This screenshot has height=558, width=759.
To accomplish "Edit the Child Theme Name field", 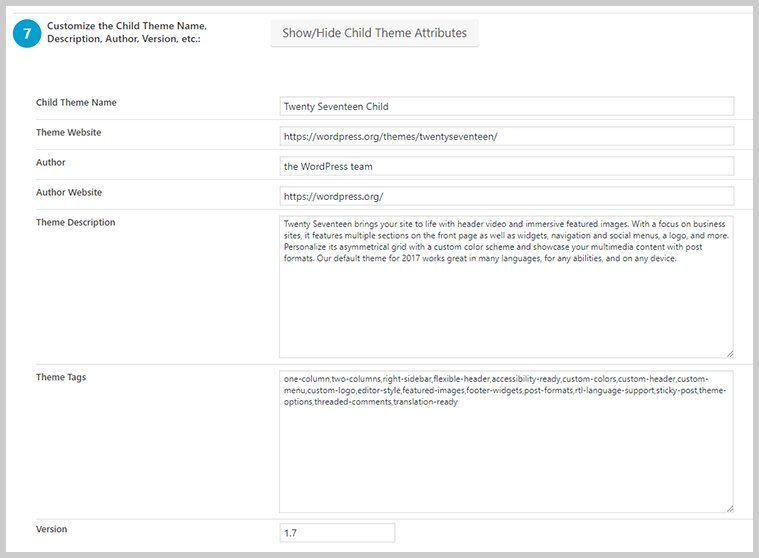I will coord(506,106).
